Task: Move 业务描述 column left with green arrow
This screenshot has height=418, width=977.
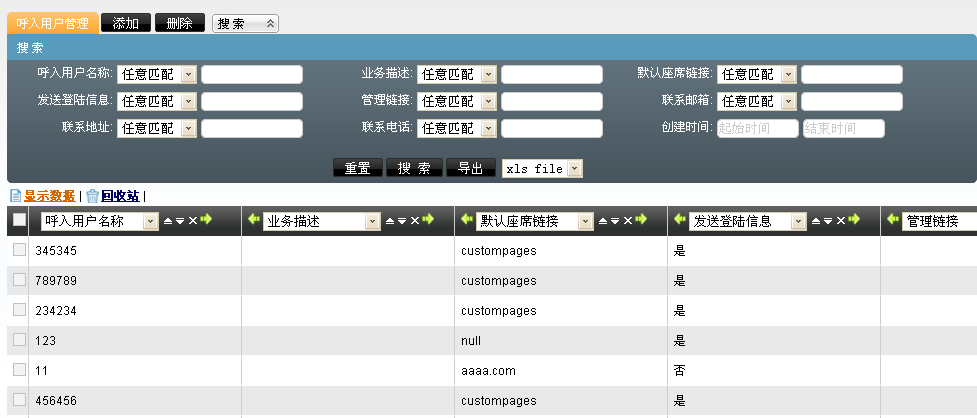Action: point(254,221)
